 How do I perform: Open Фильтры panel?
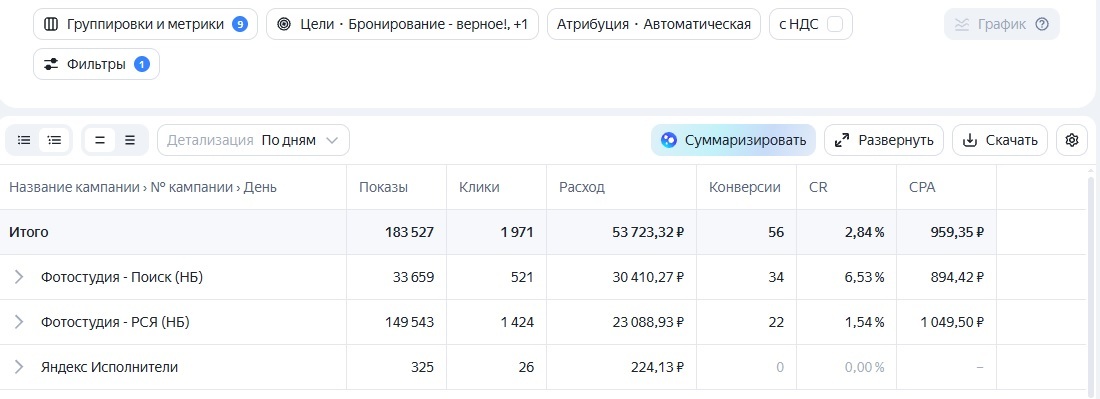tap(96, 65)
